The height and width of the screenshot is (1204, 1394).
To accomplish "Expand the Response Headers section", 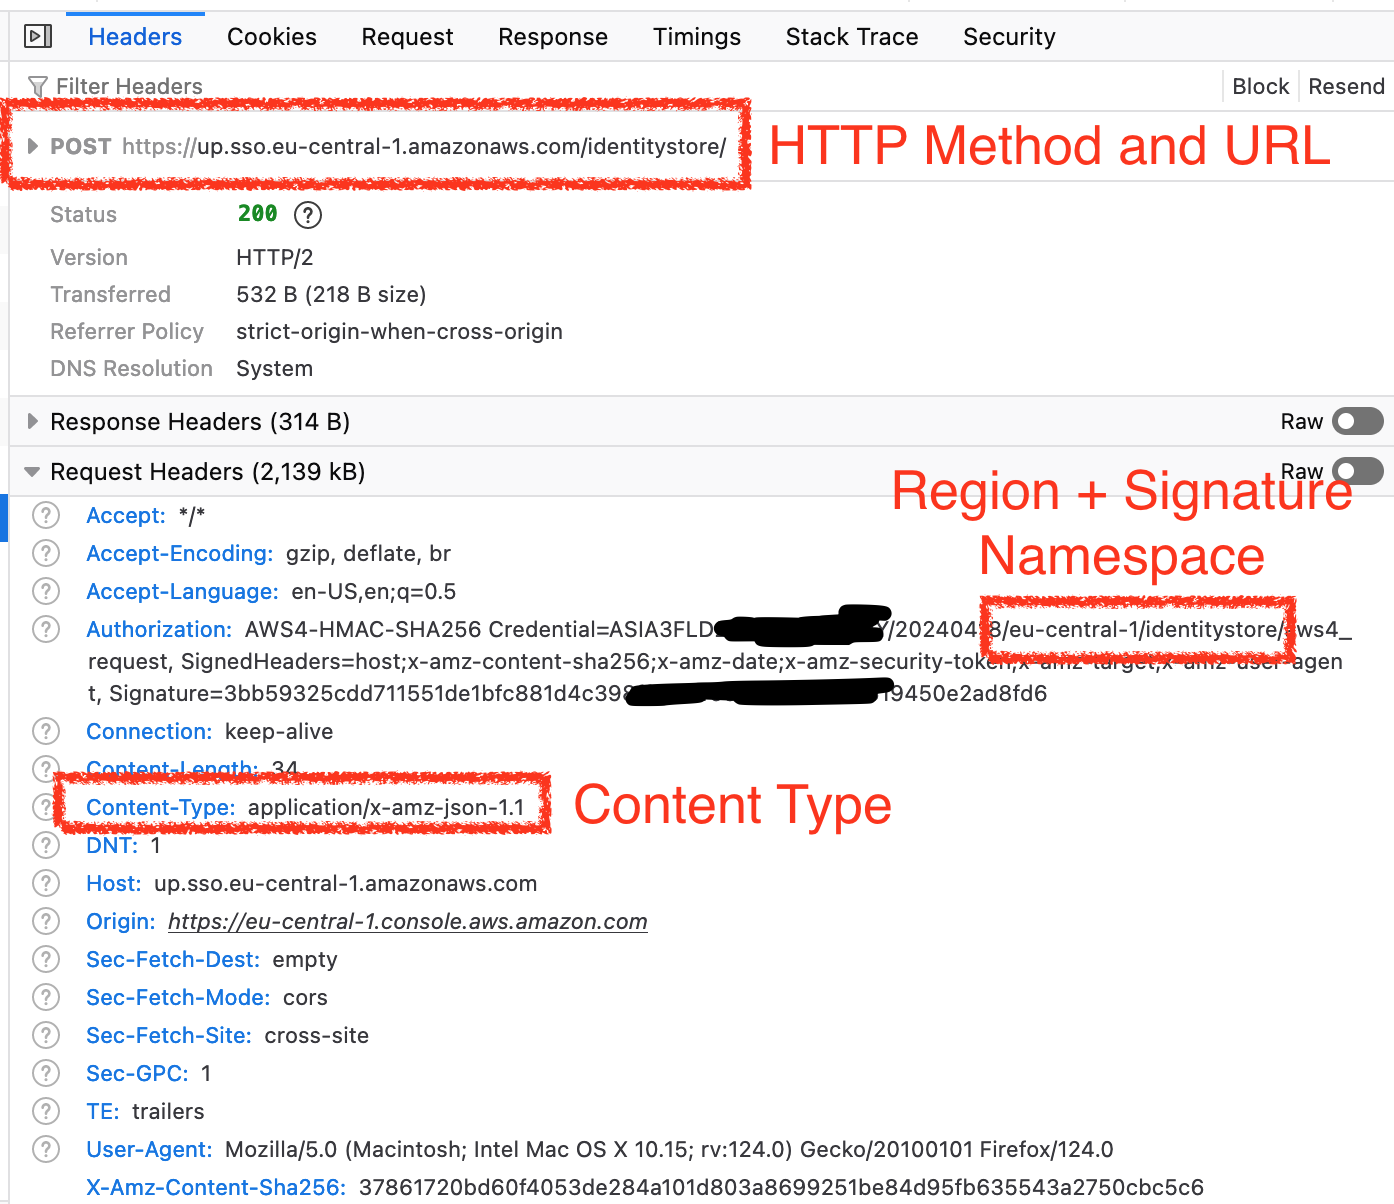I will pos(33,421).
